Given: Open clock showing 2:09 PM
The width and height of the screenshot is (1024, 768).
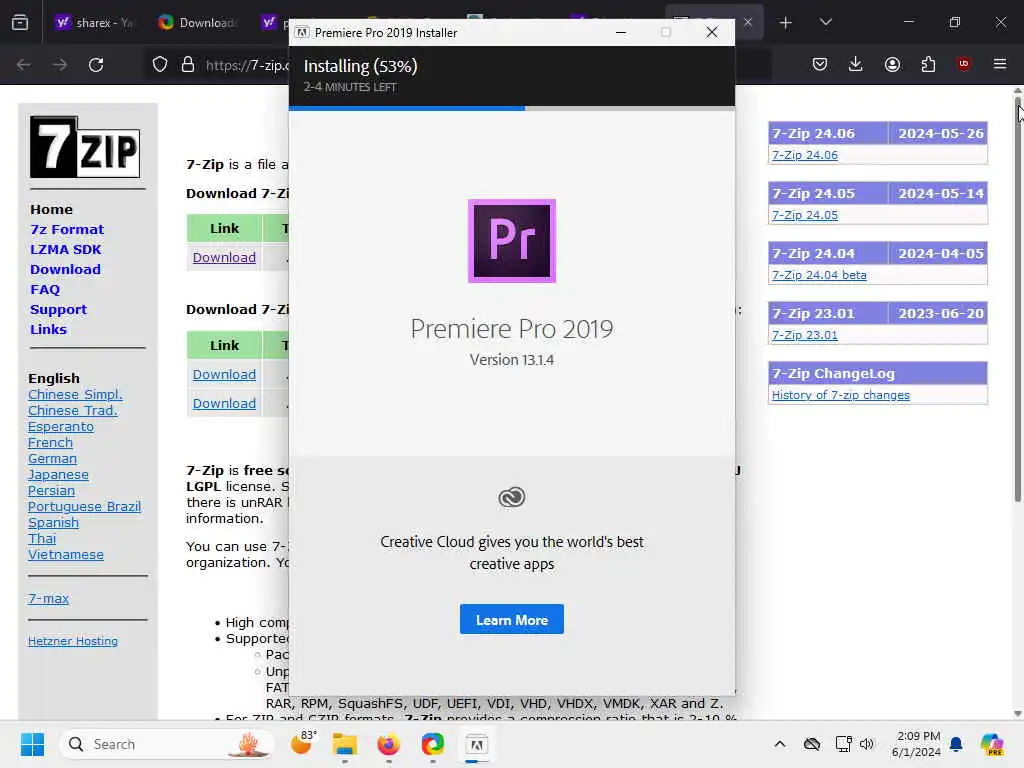Looking at the screenshot, I should pyautogui.click(x=916, y=744).
